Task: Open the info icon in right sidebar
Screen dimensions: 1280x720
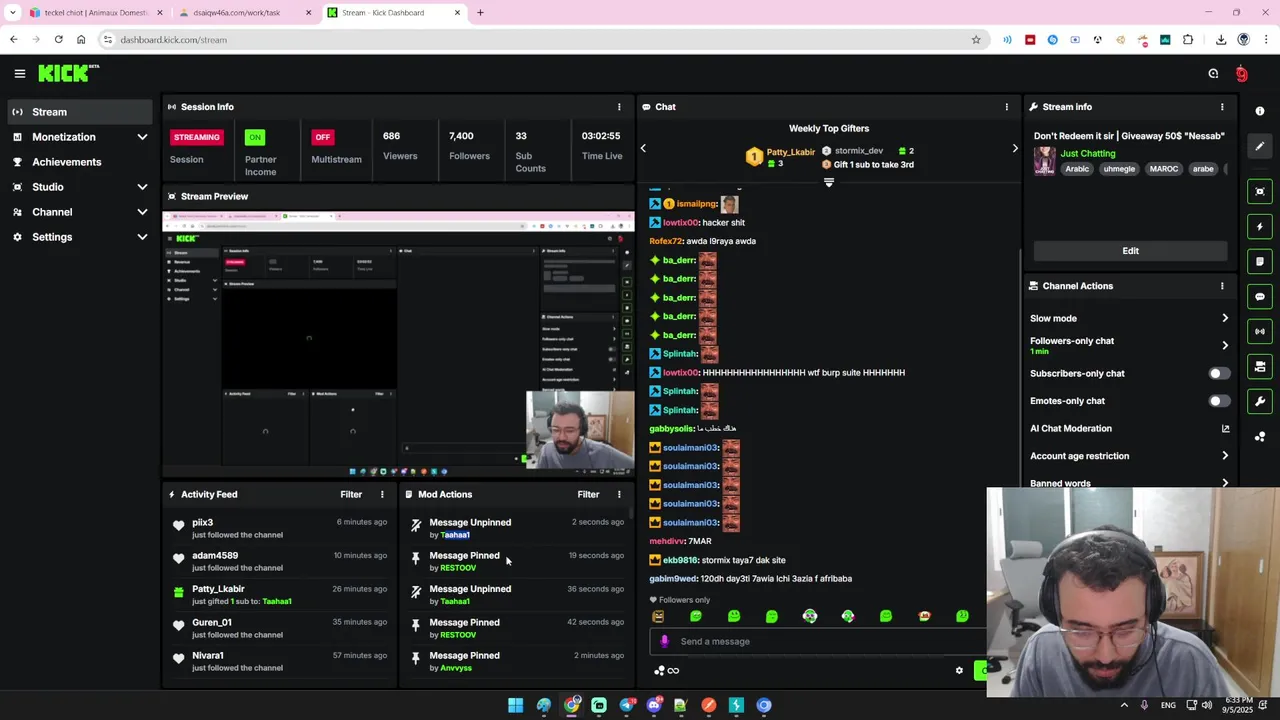Action: pos(1260,111)
